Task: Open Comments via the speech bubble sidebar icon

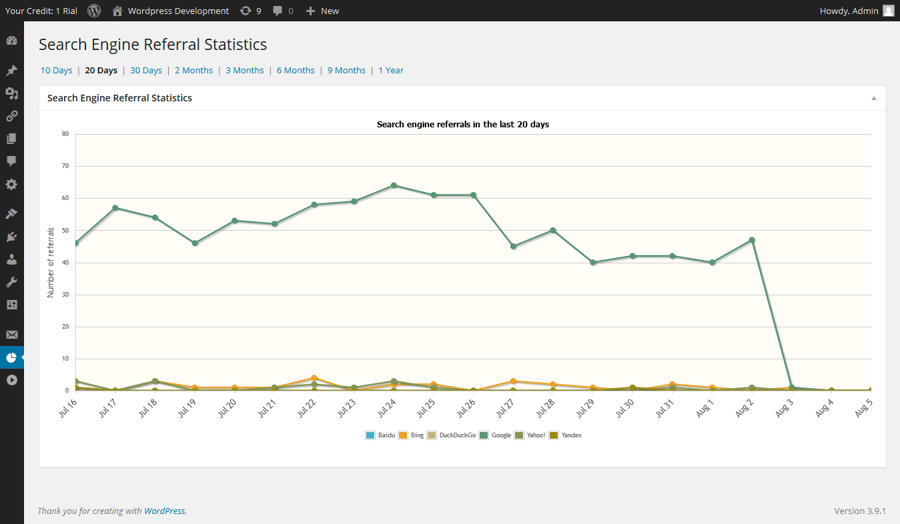Action: pos(11,161)
